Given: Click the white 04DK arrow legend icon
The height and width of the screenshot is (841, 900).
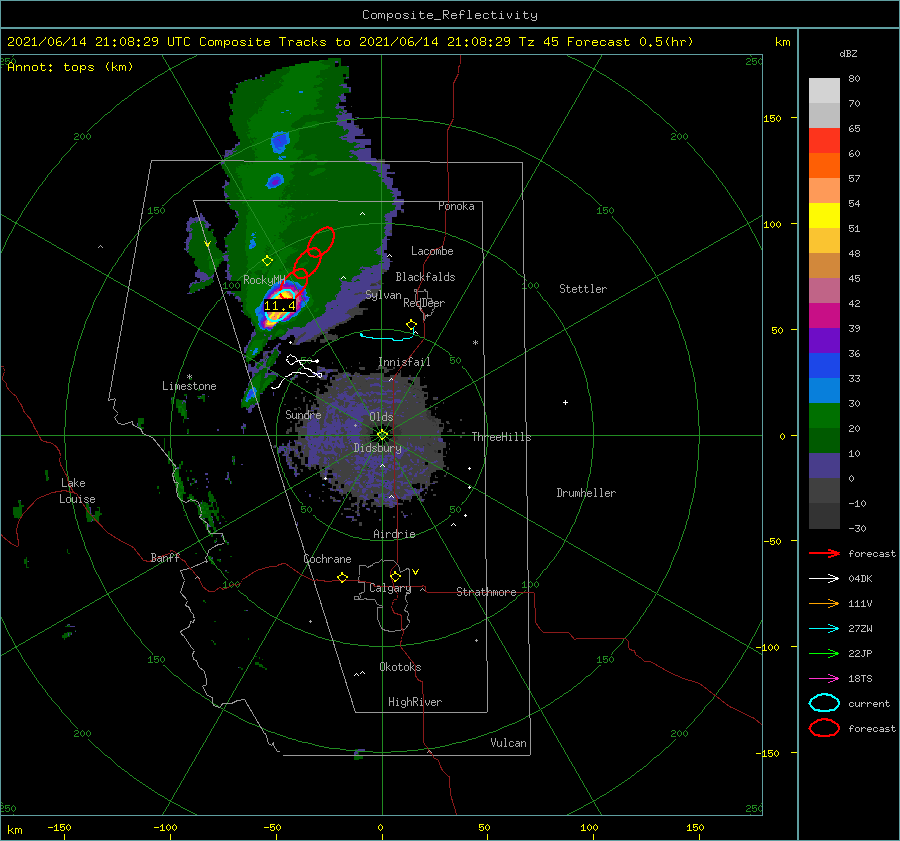Looking at the screenshot, I should 824,579.
